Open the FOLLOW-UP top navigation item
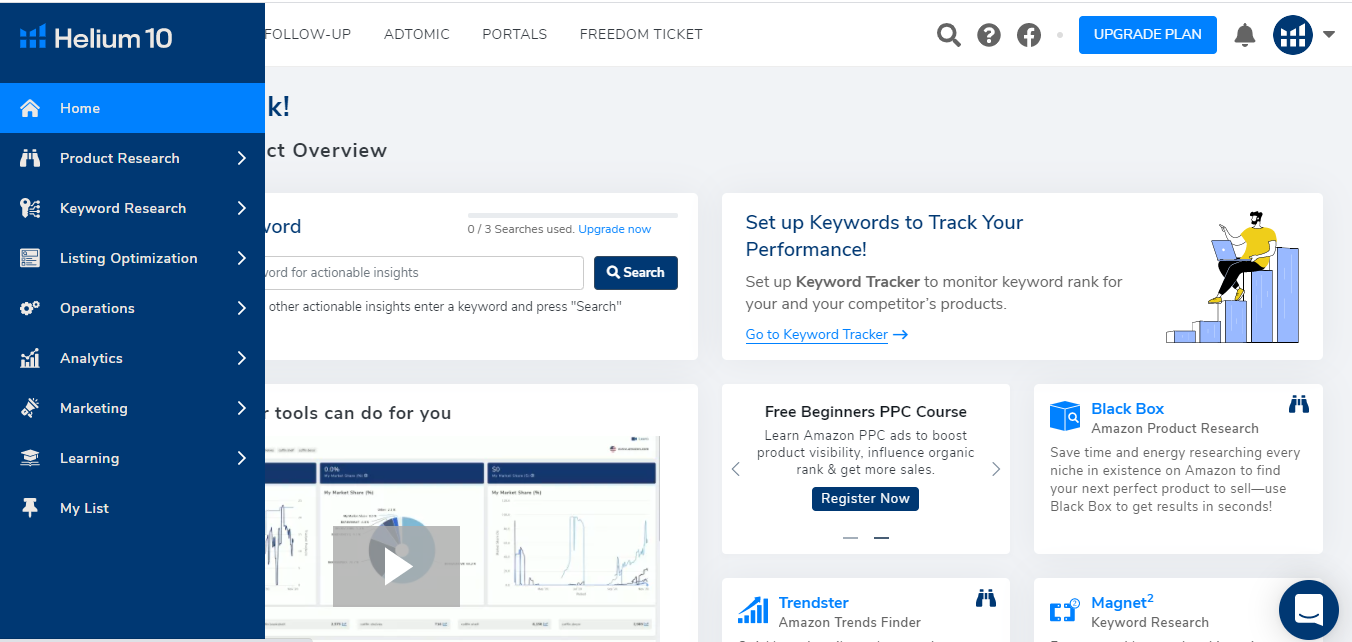 click(x=308, y=34)
